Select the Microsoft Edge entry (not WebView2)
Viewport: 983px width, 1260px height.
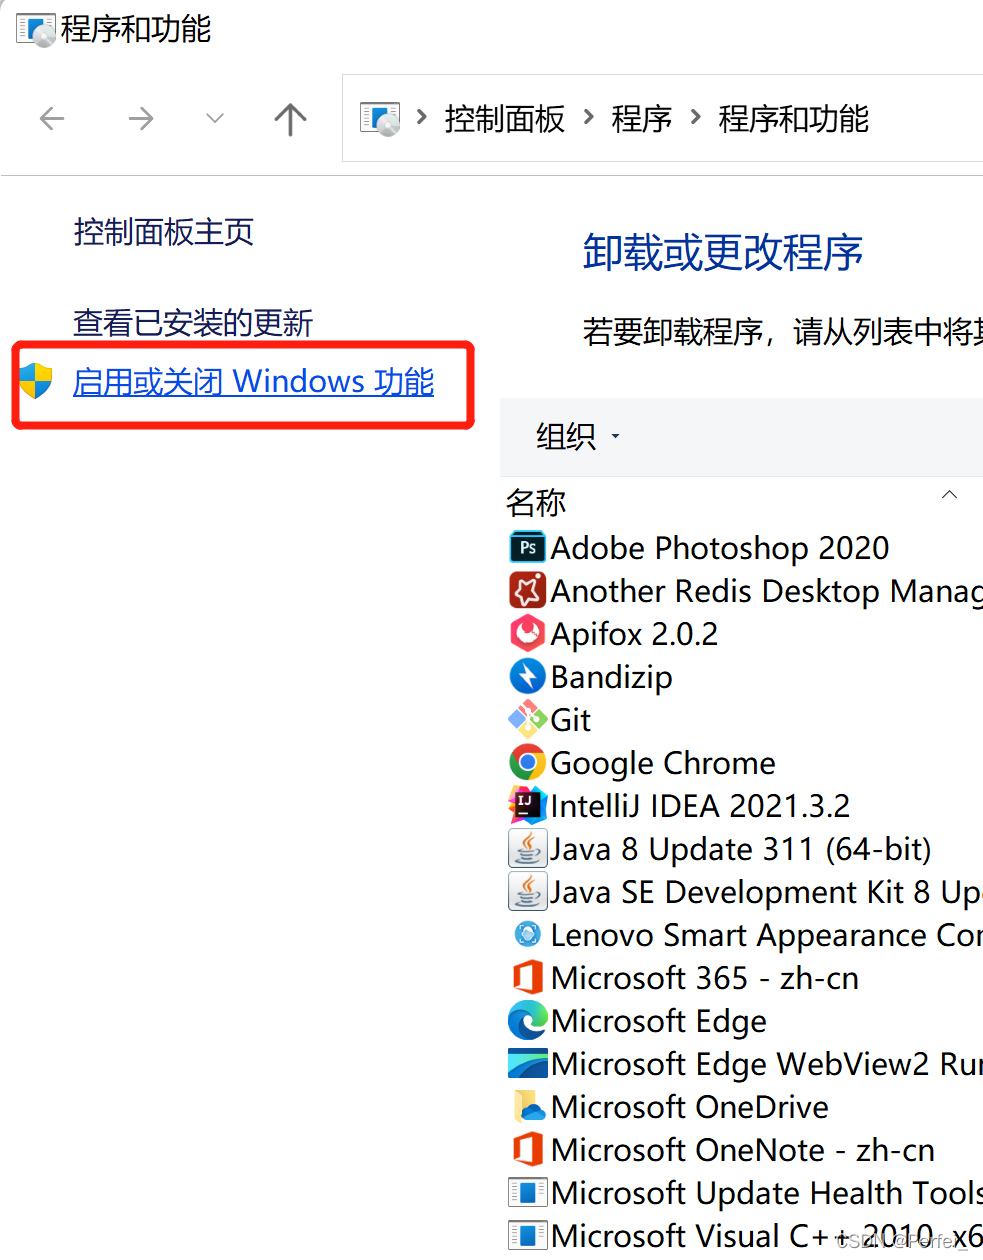(x=659, y=1021)
